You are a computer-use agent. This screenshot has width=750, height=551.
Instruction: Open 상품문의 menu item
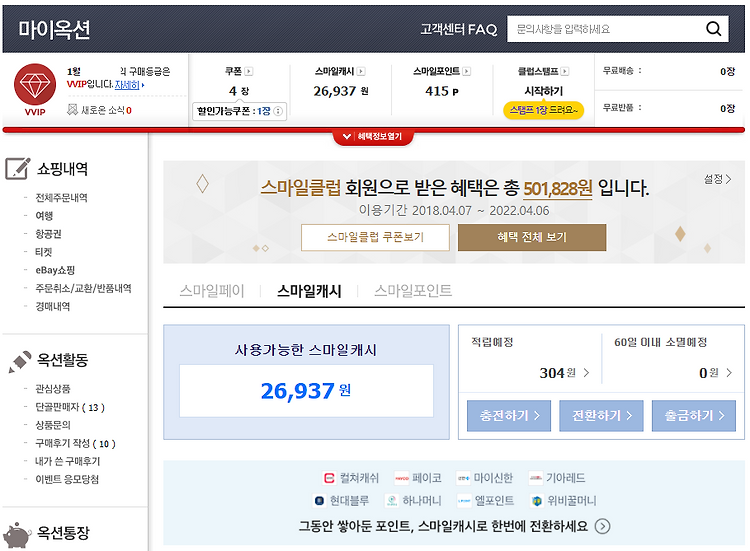point(53,425)
